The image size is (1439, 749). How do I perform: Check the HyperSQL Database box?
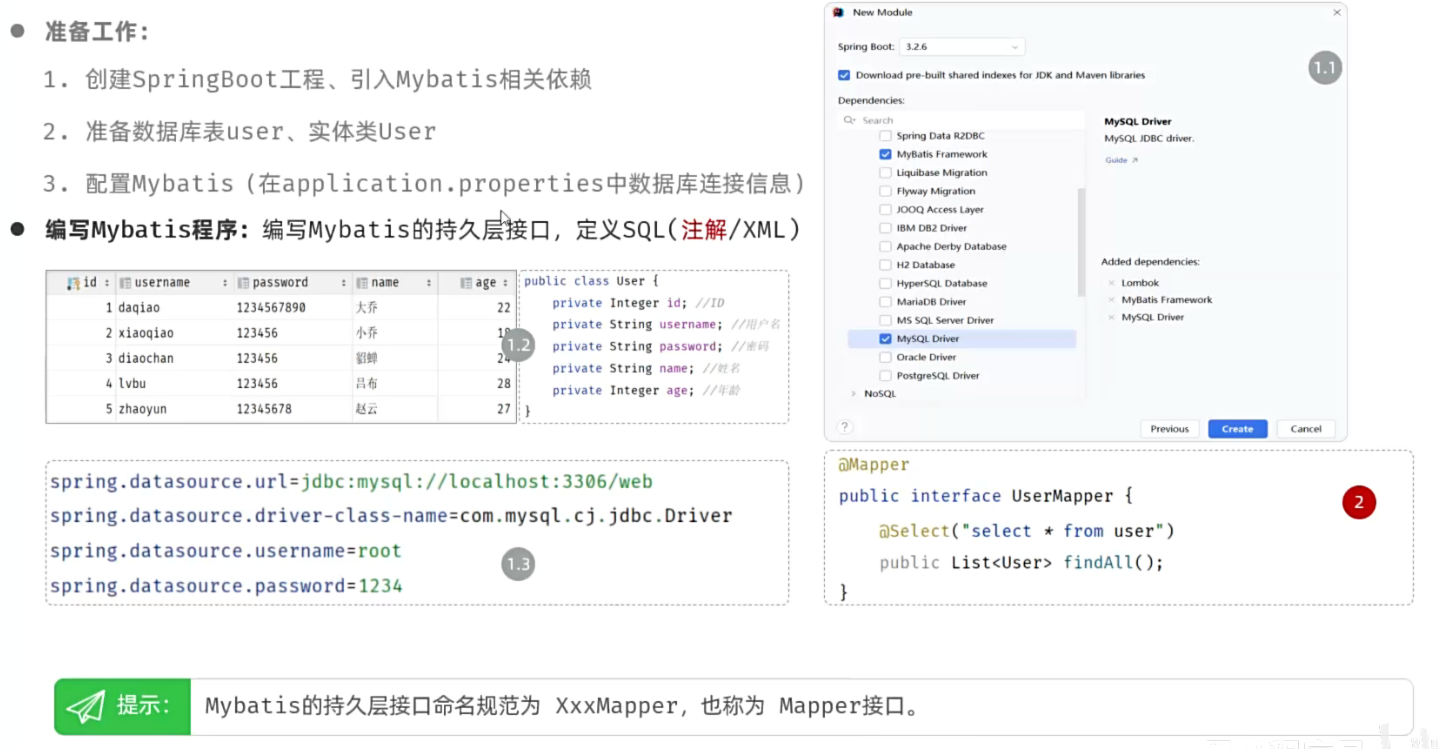click(885, 283)
